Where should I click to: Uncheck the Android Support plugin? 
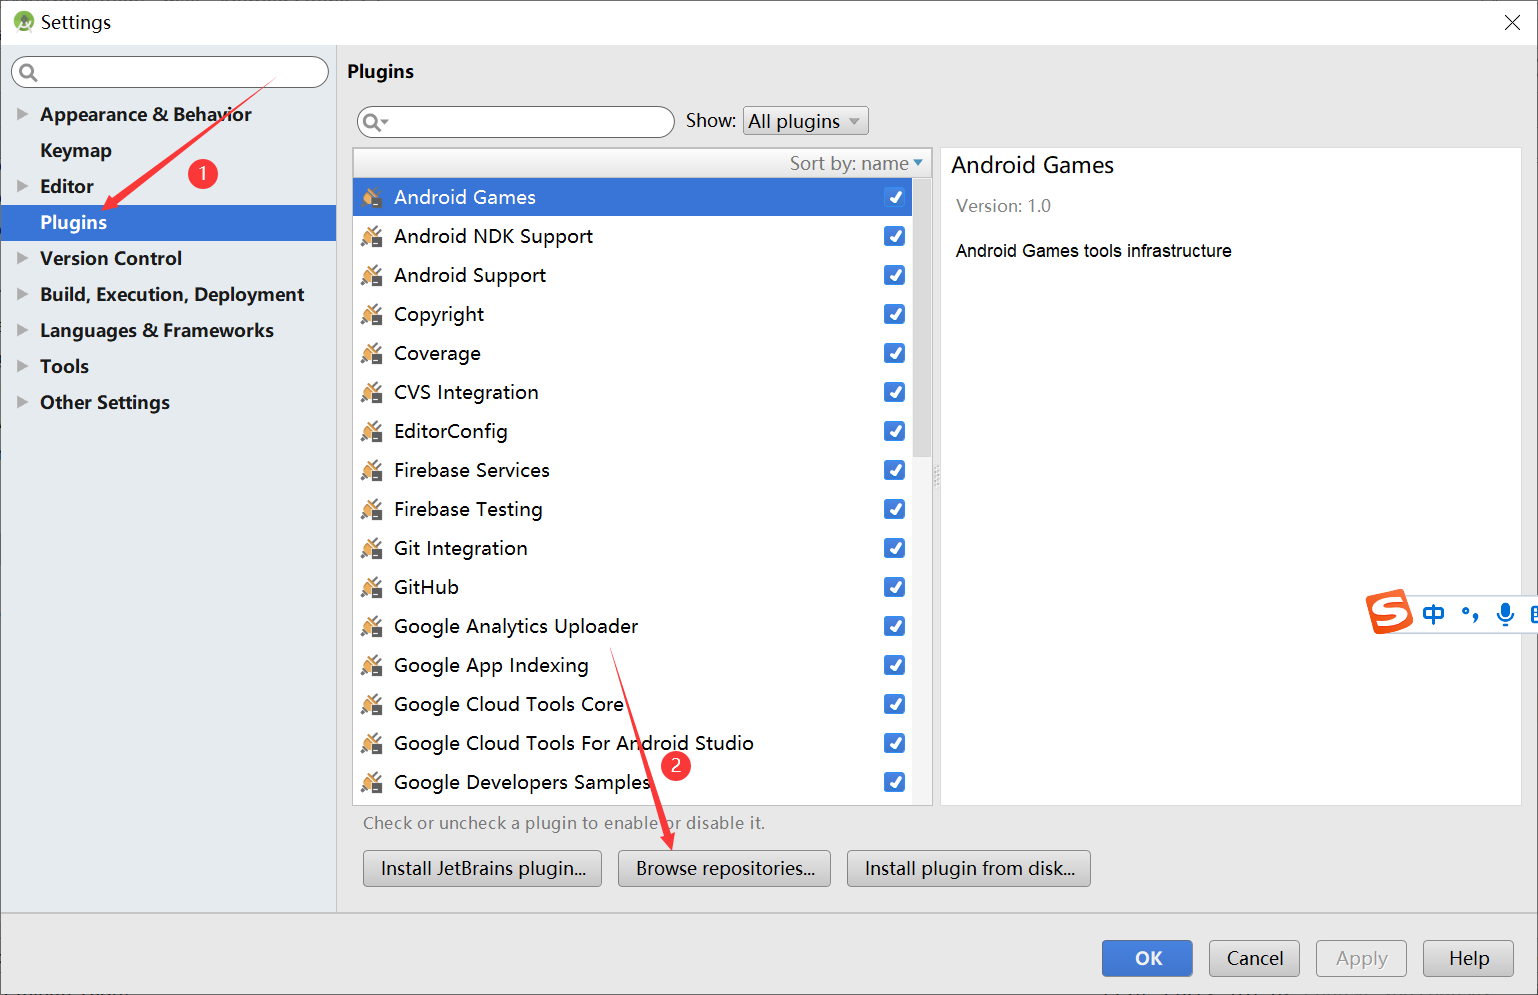(x=895, y=275)
